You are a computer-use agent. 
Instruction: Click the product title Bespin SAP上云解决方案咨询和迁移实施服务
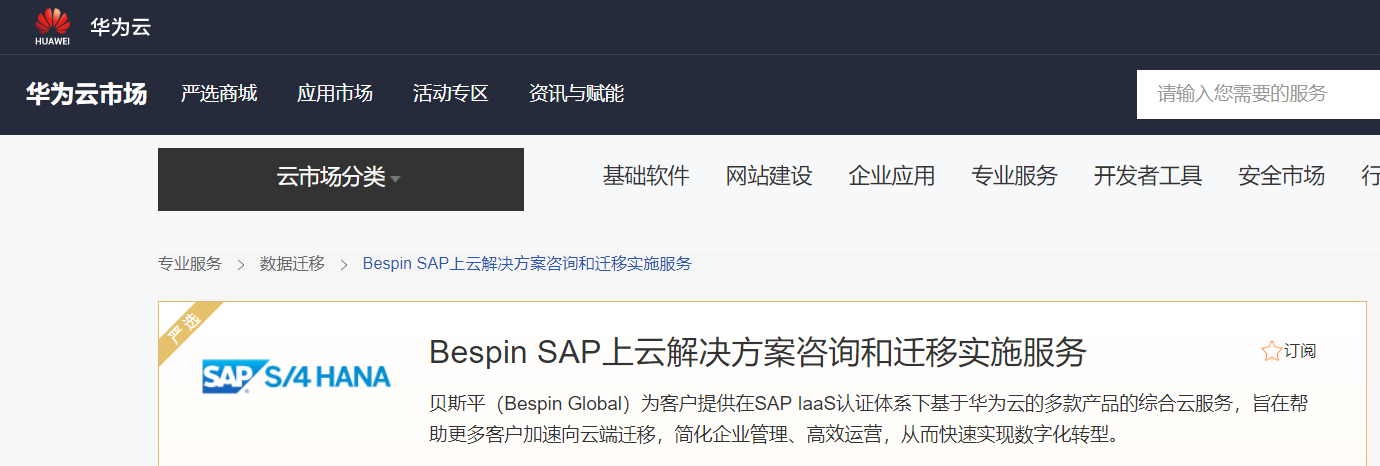[757, 352]
